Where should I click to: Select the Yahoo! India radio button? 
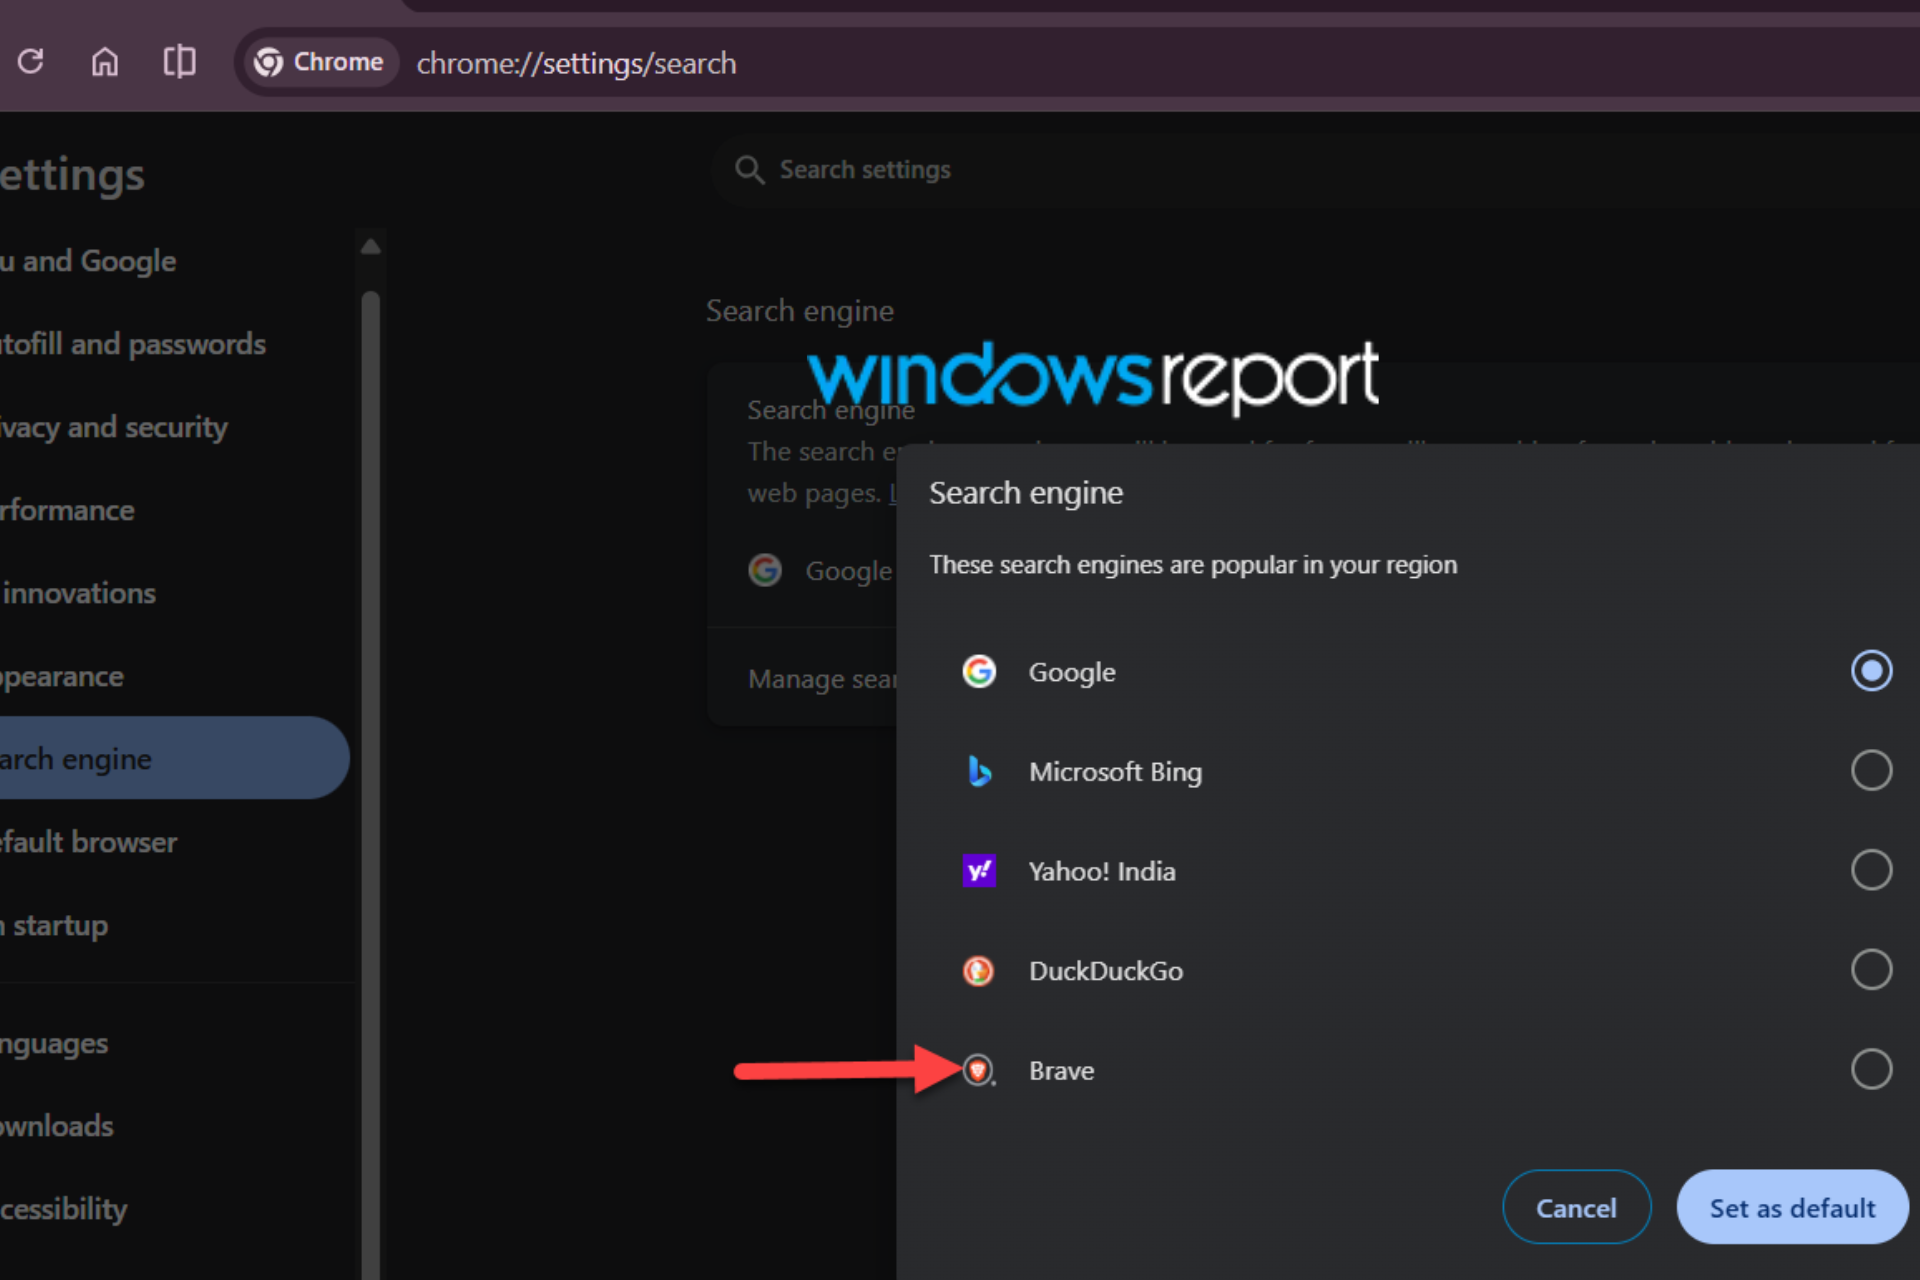1871,870
